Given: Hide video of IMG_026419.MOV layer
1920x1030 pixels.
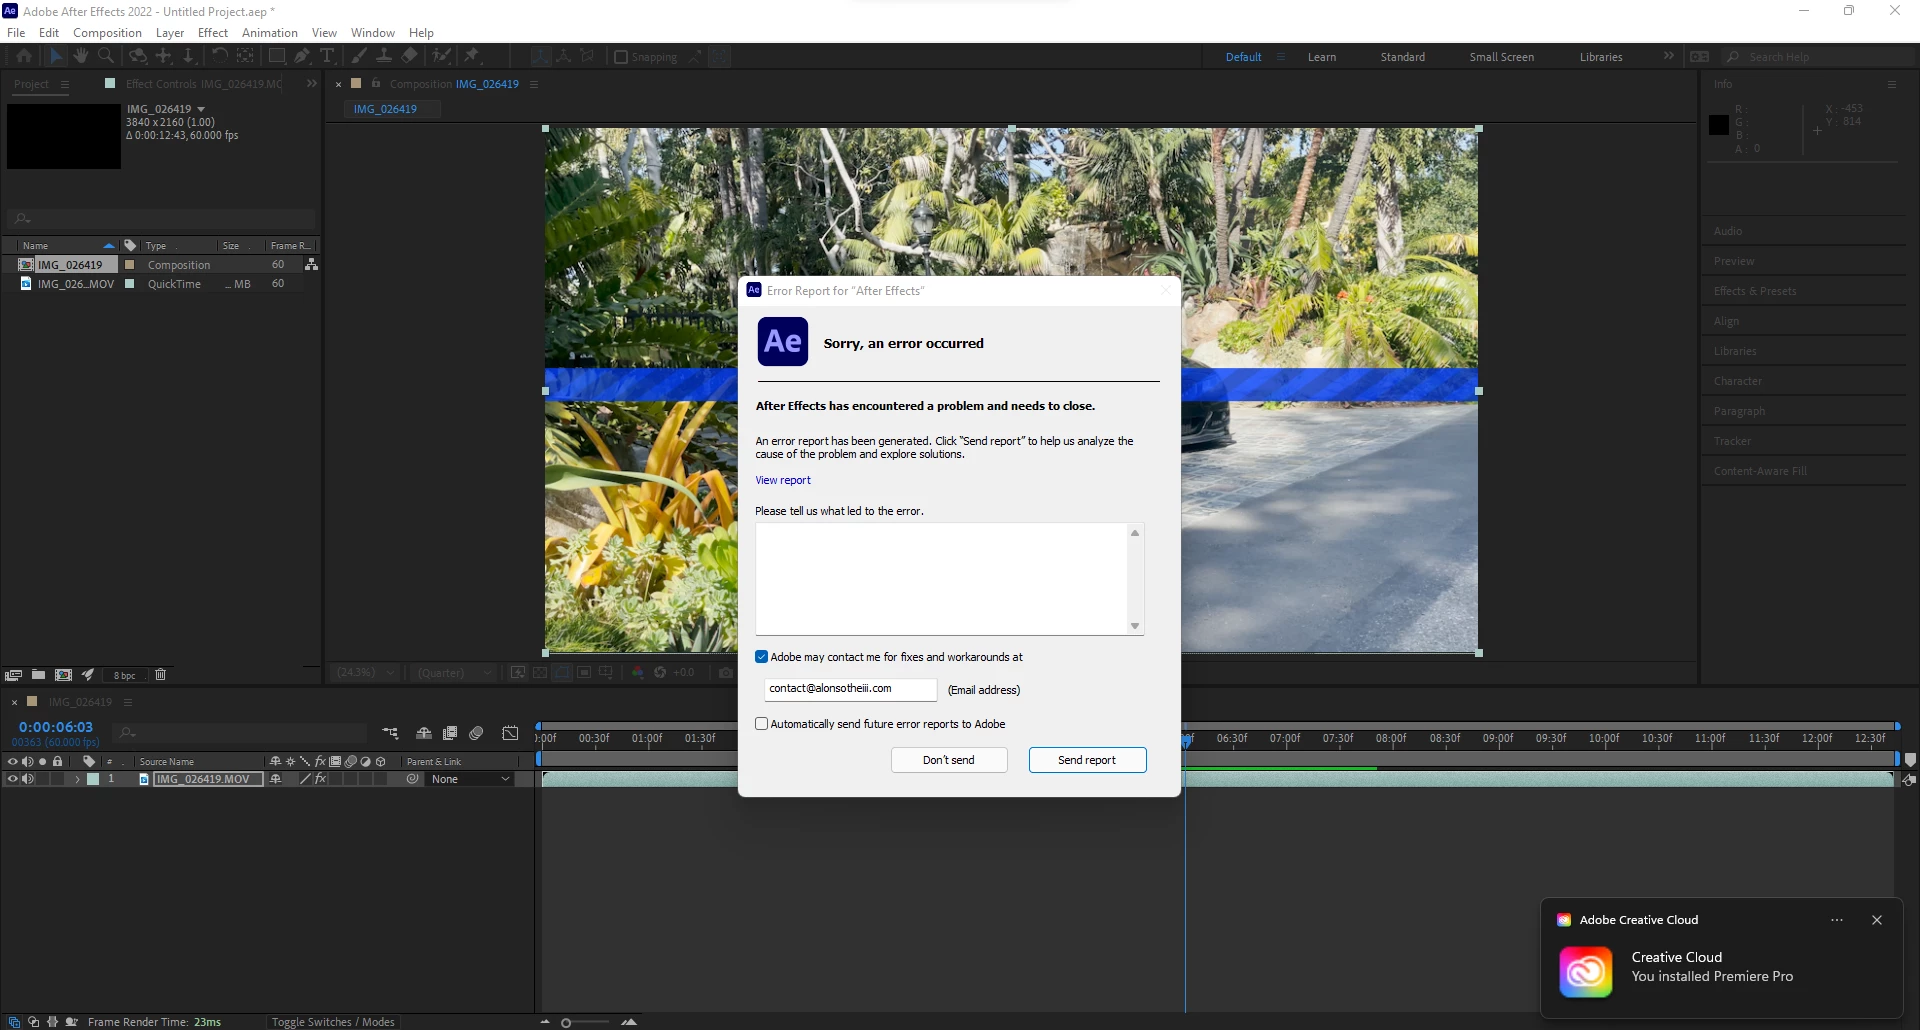Looking at the screenshot, I should click(12, 779).
